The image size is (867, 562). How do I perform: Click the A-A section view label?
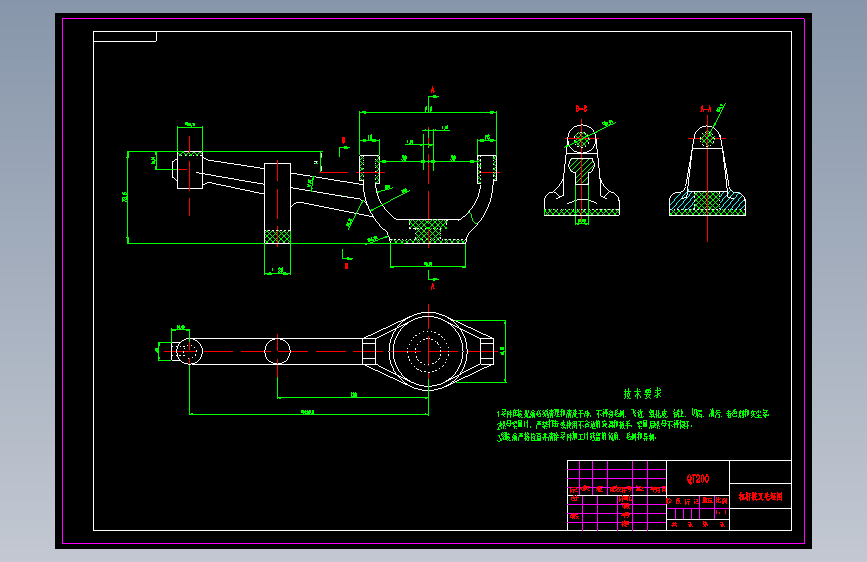point(706,109)
